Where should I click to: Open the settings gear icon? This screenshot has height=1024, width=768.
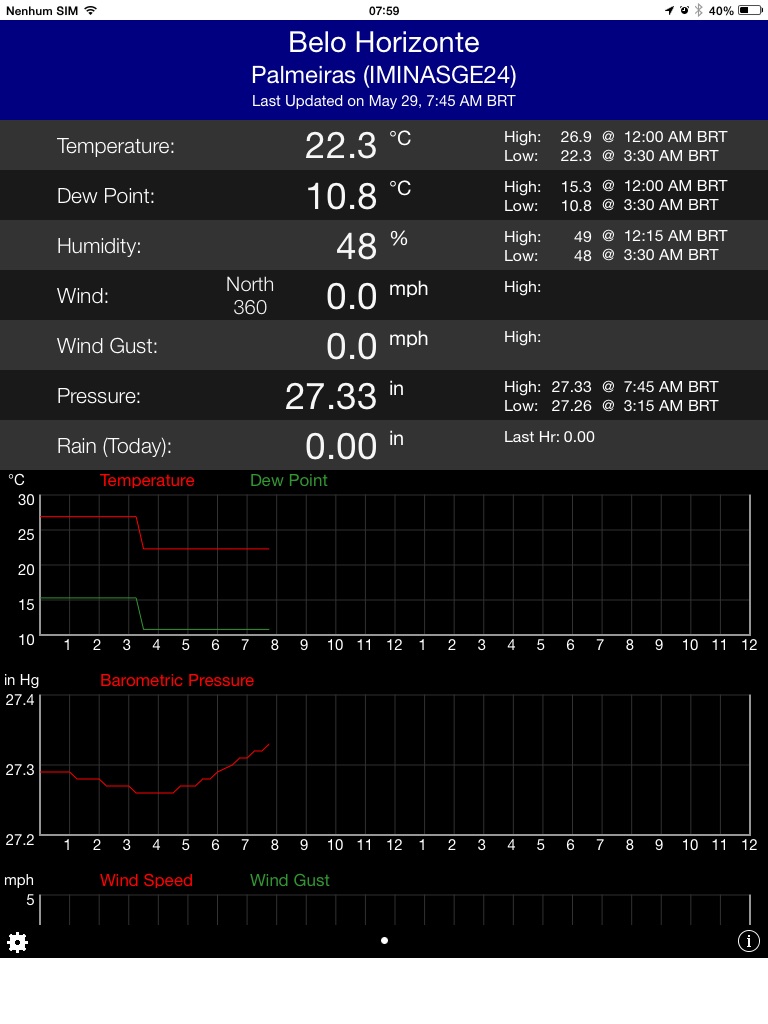(17, 942)
